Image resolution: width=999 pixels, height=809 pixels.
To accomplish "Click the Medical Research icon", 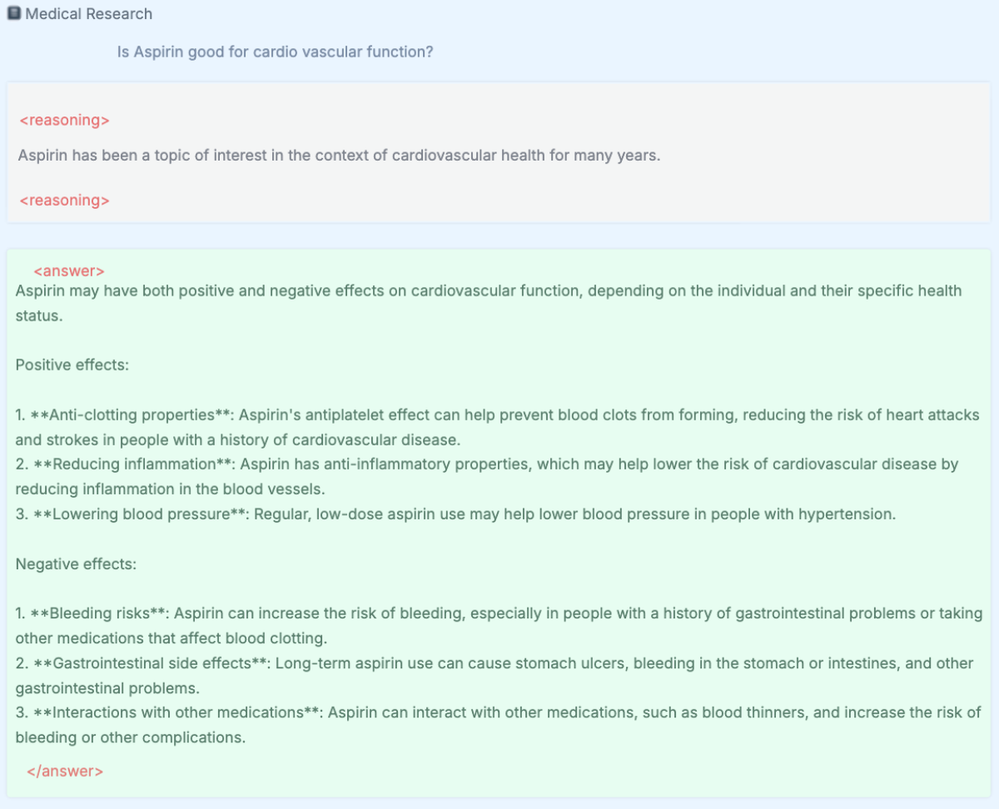I will (x=14, y=14).
